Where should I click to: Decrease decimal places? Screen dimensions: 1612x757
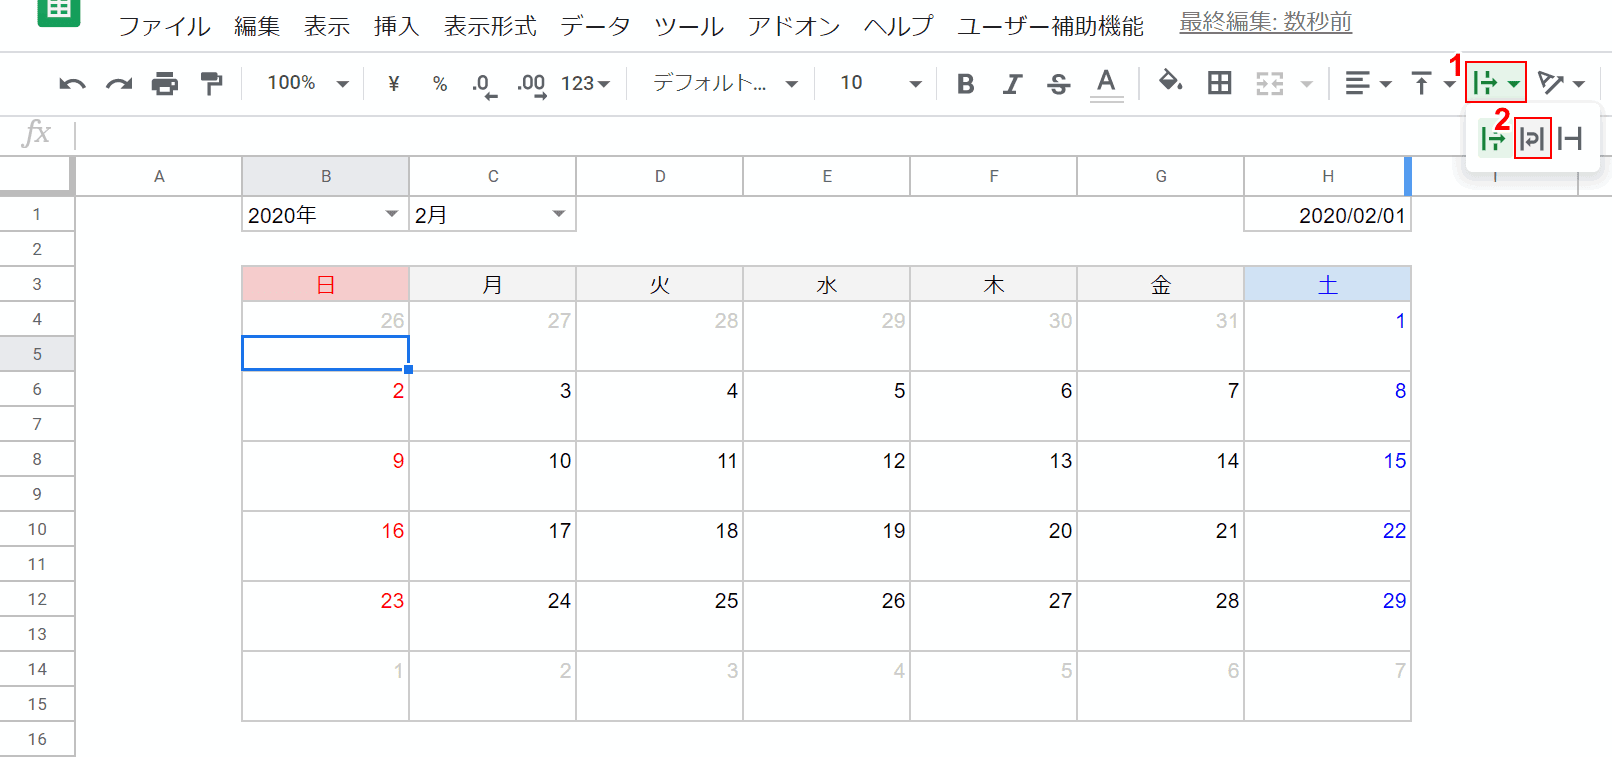pyautogui.click(x=484, y=85)
